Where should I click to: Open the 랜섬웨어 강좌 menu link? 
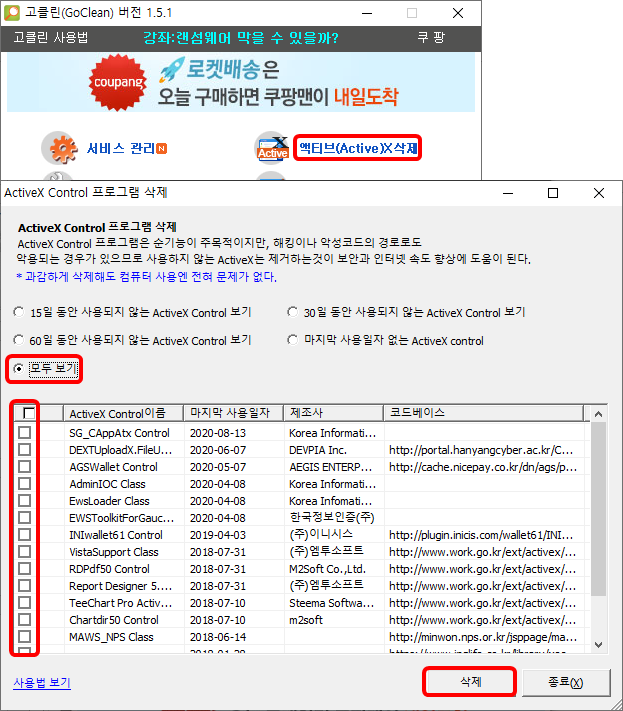(241, 38)
